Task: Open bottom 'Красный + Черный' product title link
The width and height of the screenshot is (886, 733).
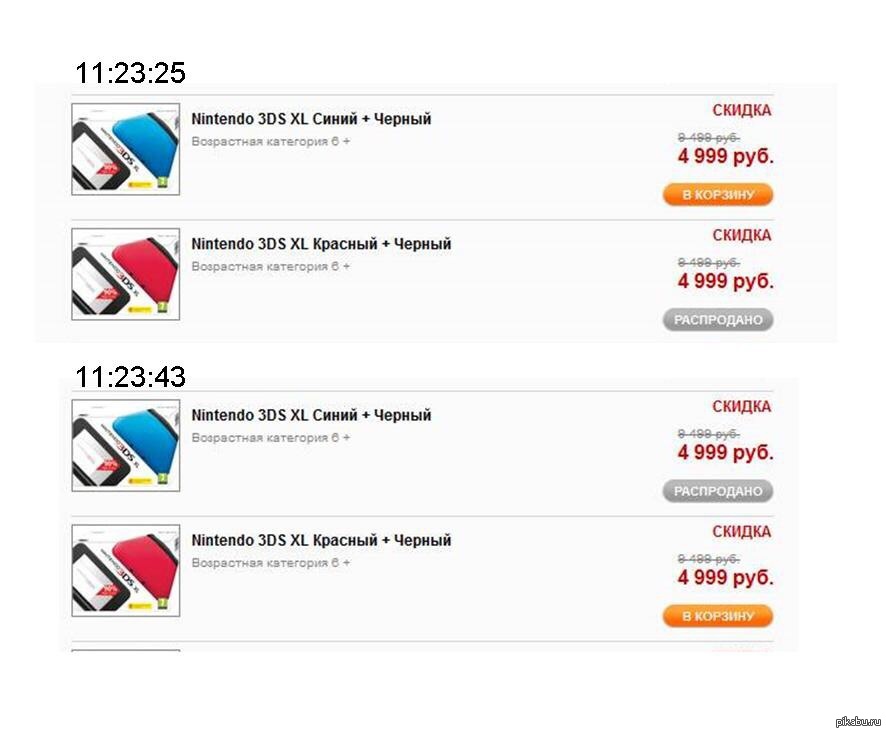Action: [322, 540]
